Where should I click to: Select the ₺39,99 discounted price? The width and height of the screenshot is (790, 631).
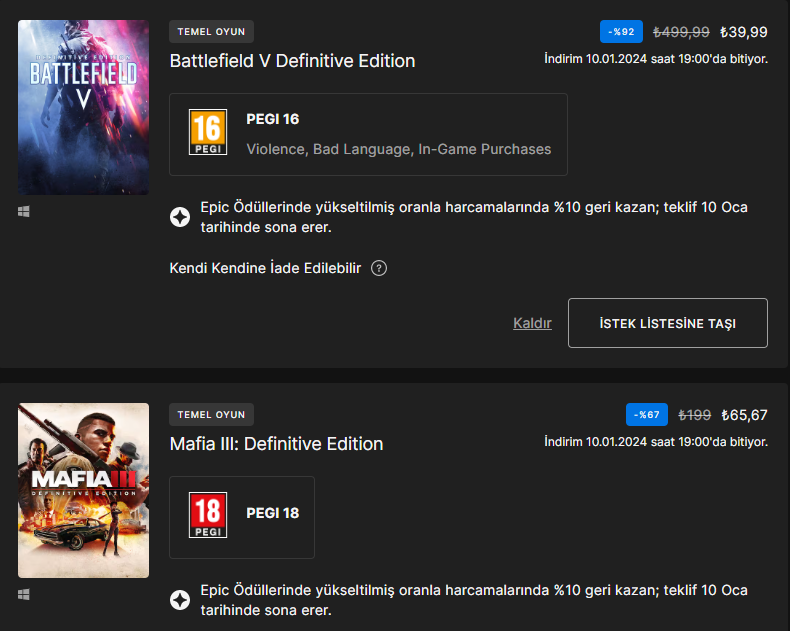[x=744, y=32]
